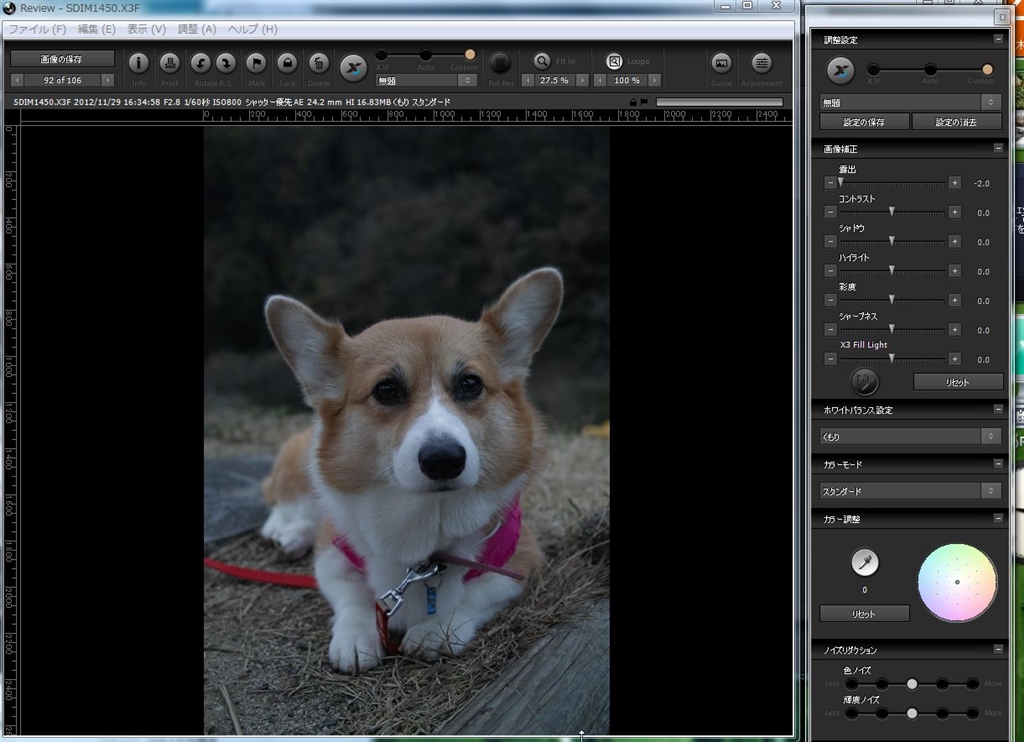Click the center of the color adjustment wheel

pyautogui.click(x=957, y=582)
